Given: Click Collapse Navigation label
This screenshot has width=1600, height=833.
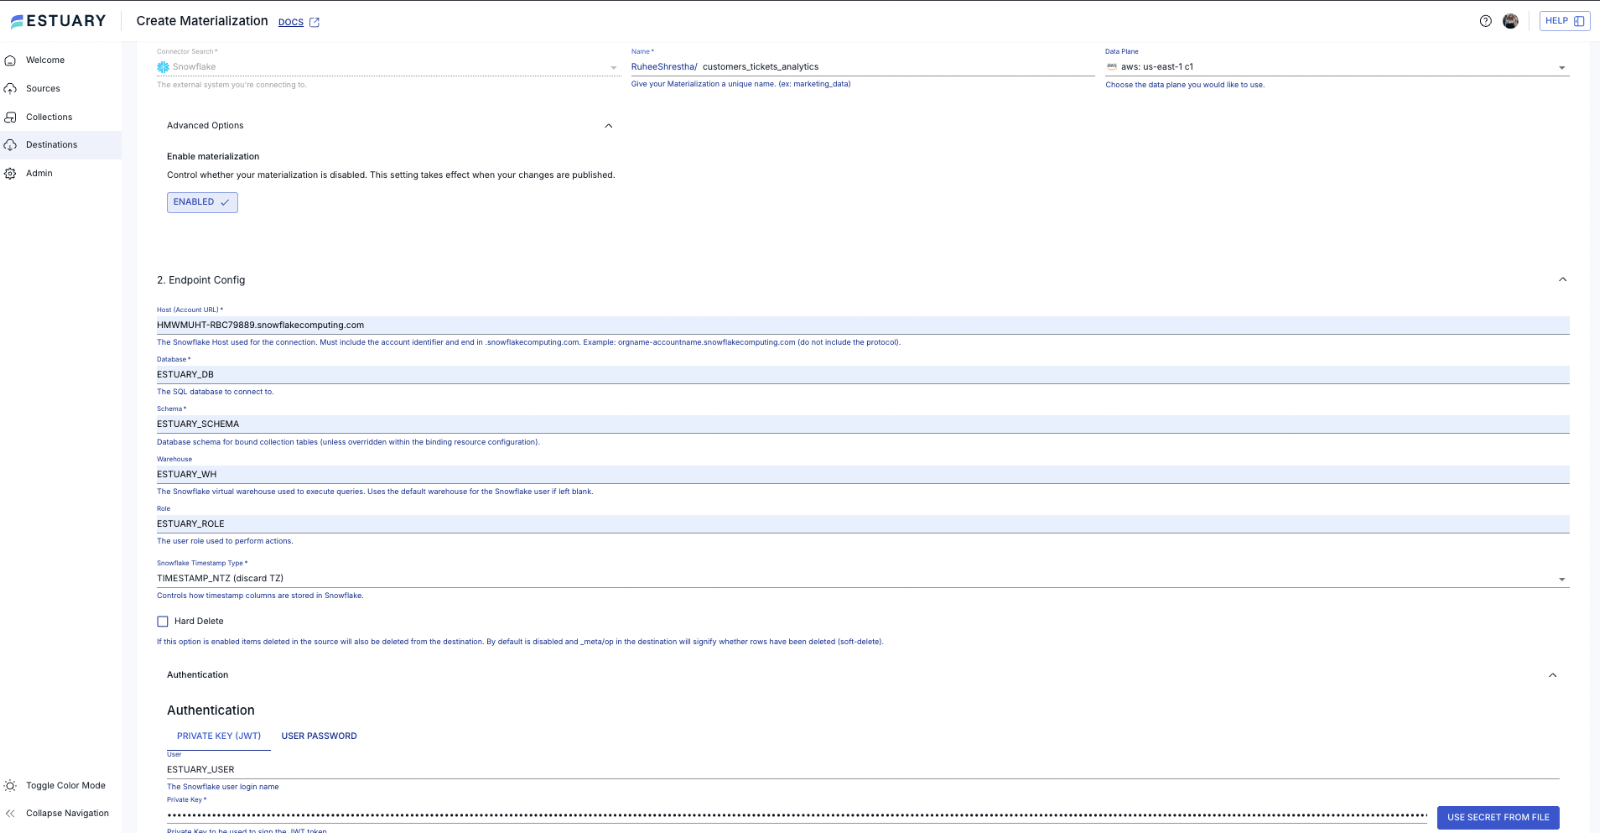Looking at the screenshot, I should click(x=67, y=813).
